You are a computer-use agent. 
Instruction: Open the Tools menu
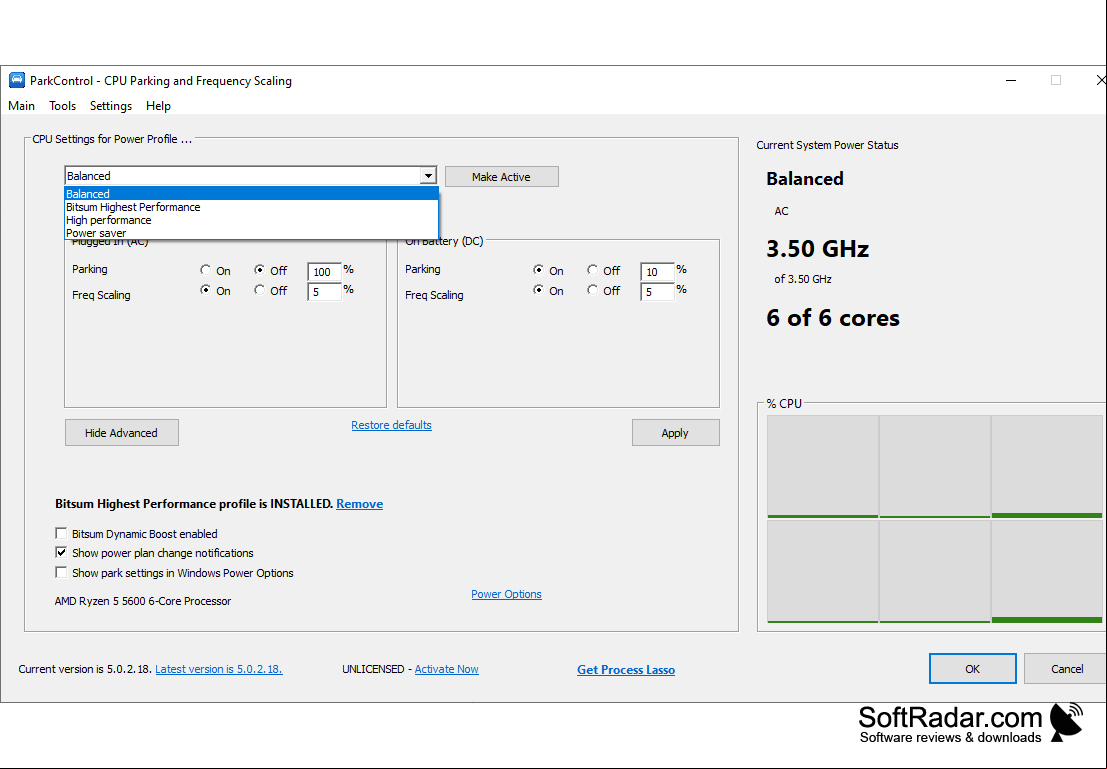(x=62, y=106)
